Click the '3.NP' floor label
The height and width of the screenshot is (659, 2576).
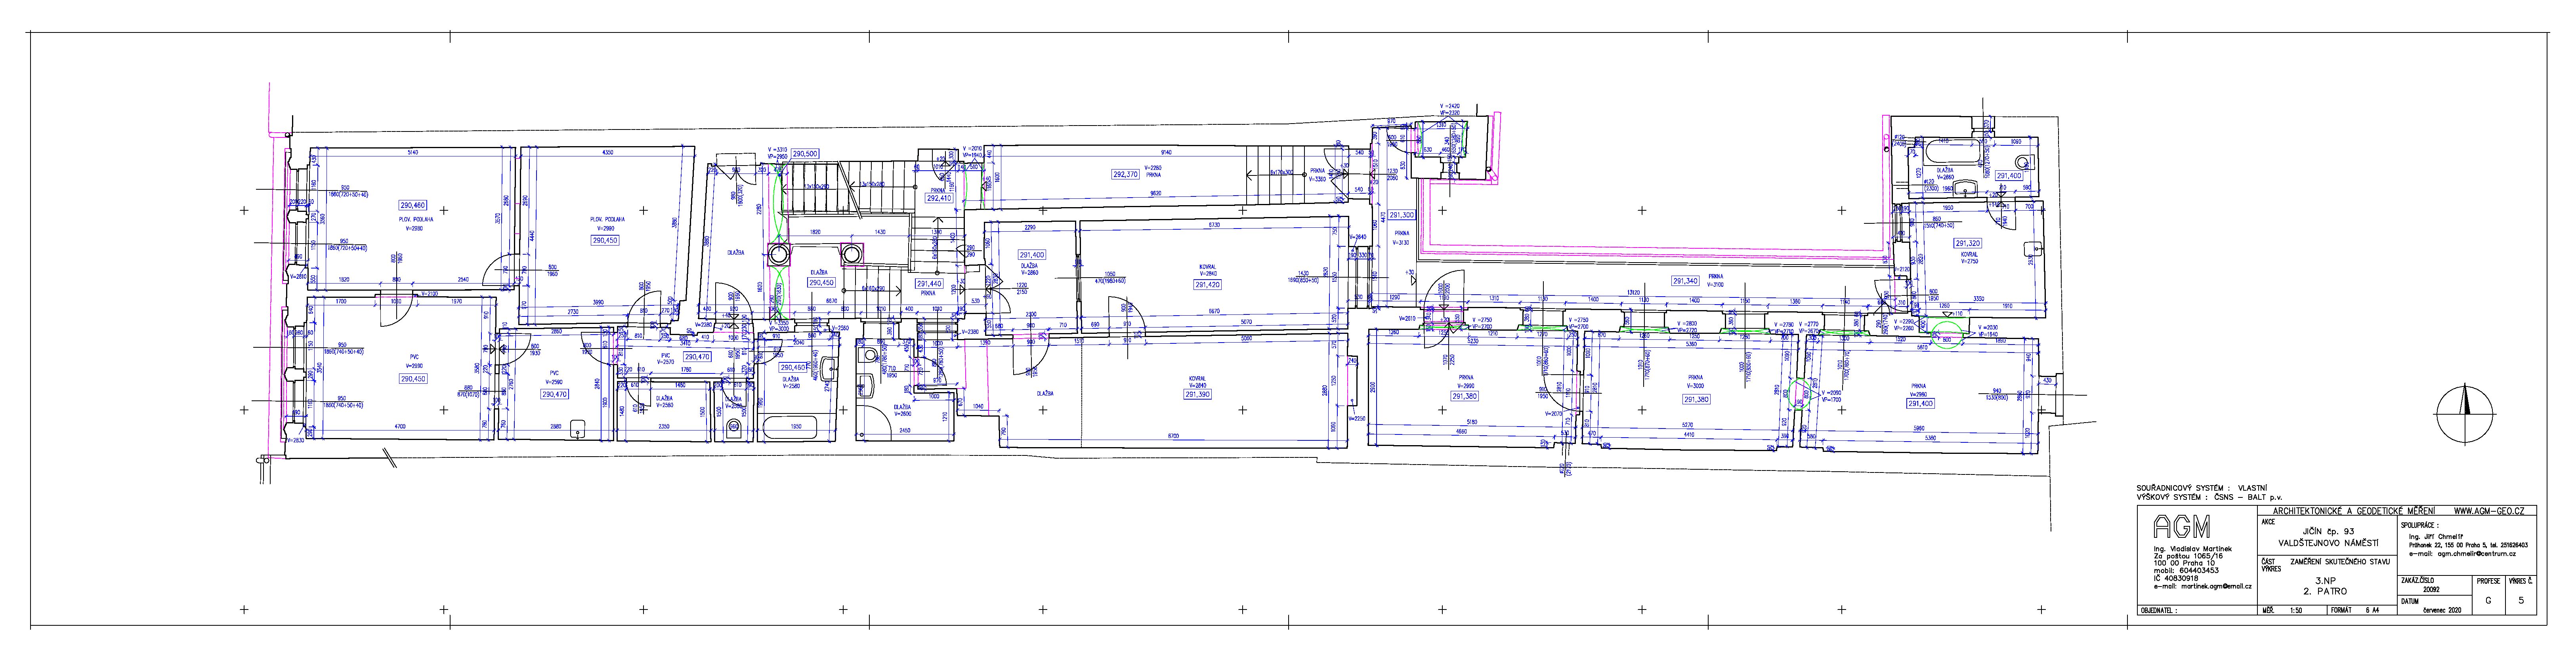point(2326,581)
